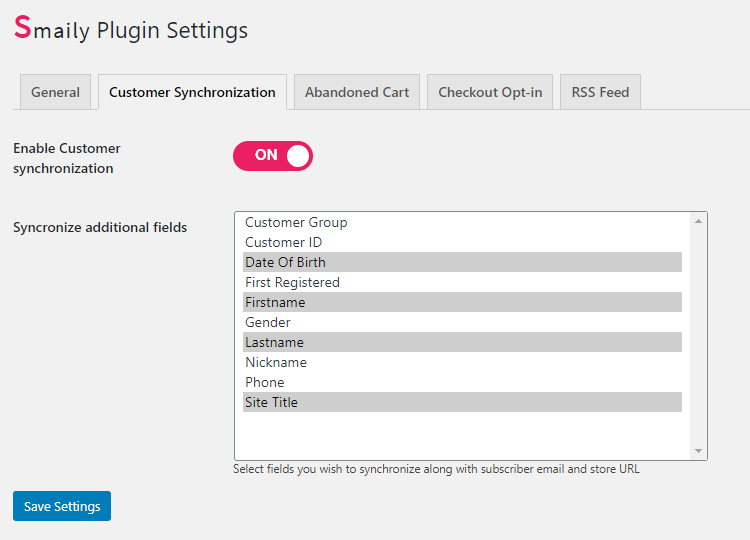The width and height of the screenshot is (750, 540).
Task: Click the Save Settings button
Action: [x=62, y=506]
